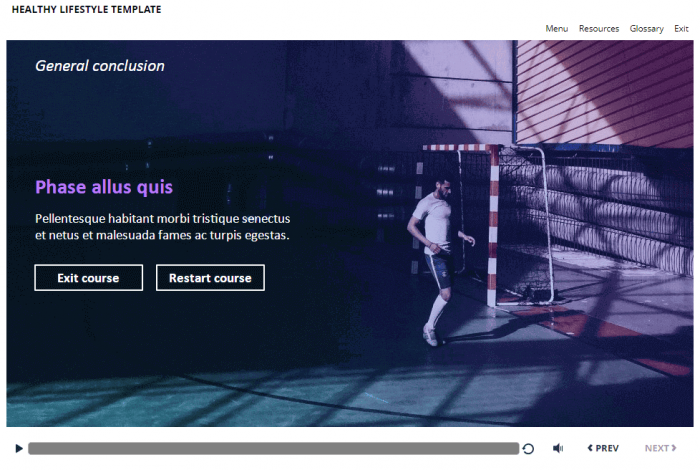Click the right arrow beside NEXT
Viewport: 700px width, 470px height.
tap(673, 449)
